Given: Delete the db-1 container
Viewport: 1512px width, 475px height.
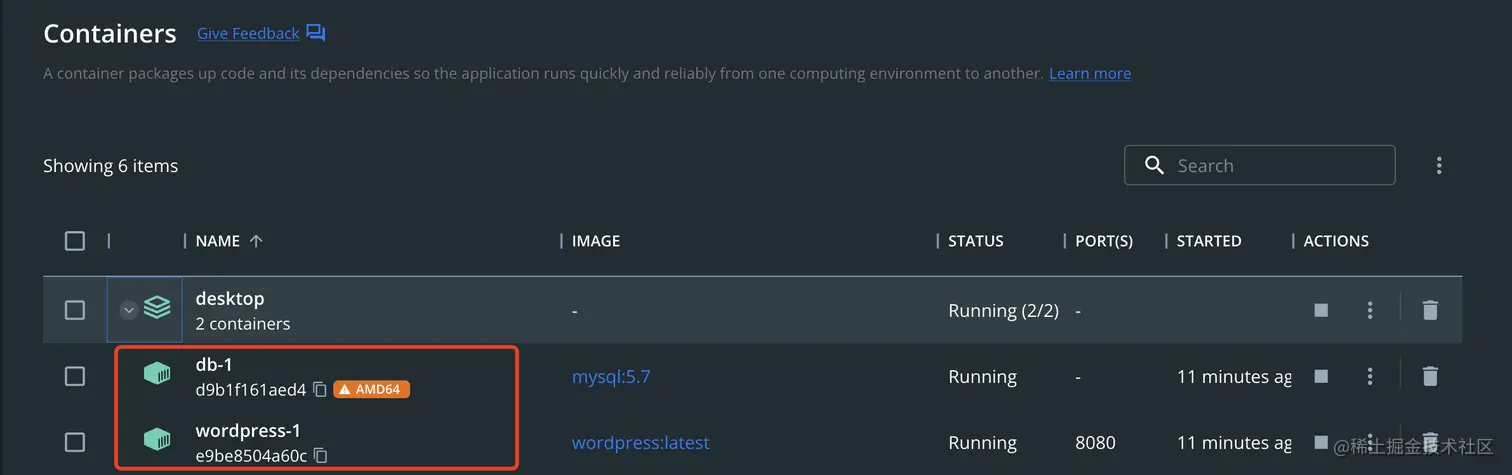Looking at the screenshot, I should point(1430,376).
